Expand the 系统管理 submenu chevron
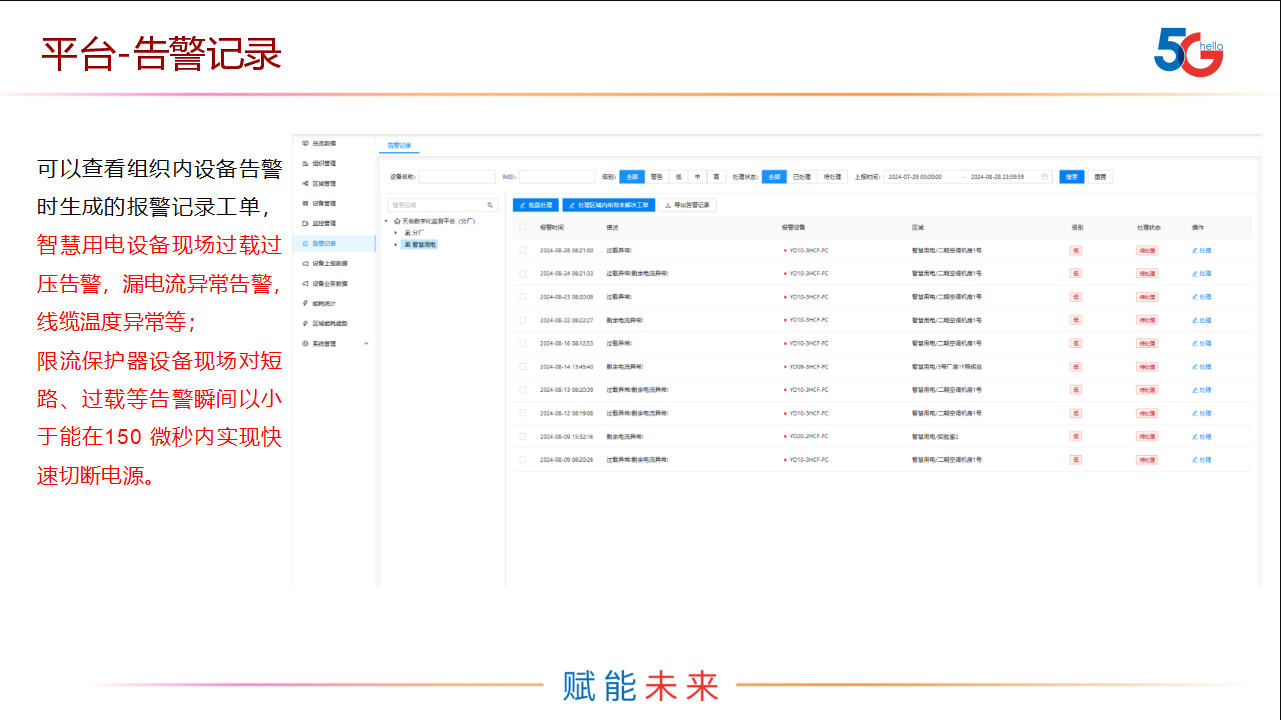The height and width of the screenshot is (720, 1281). tap(366, 343)
